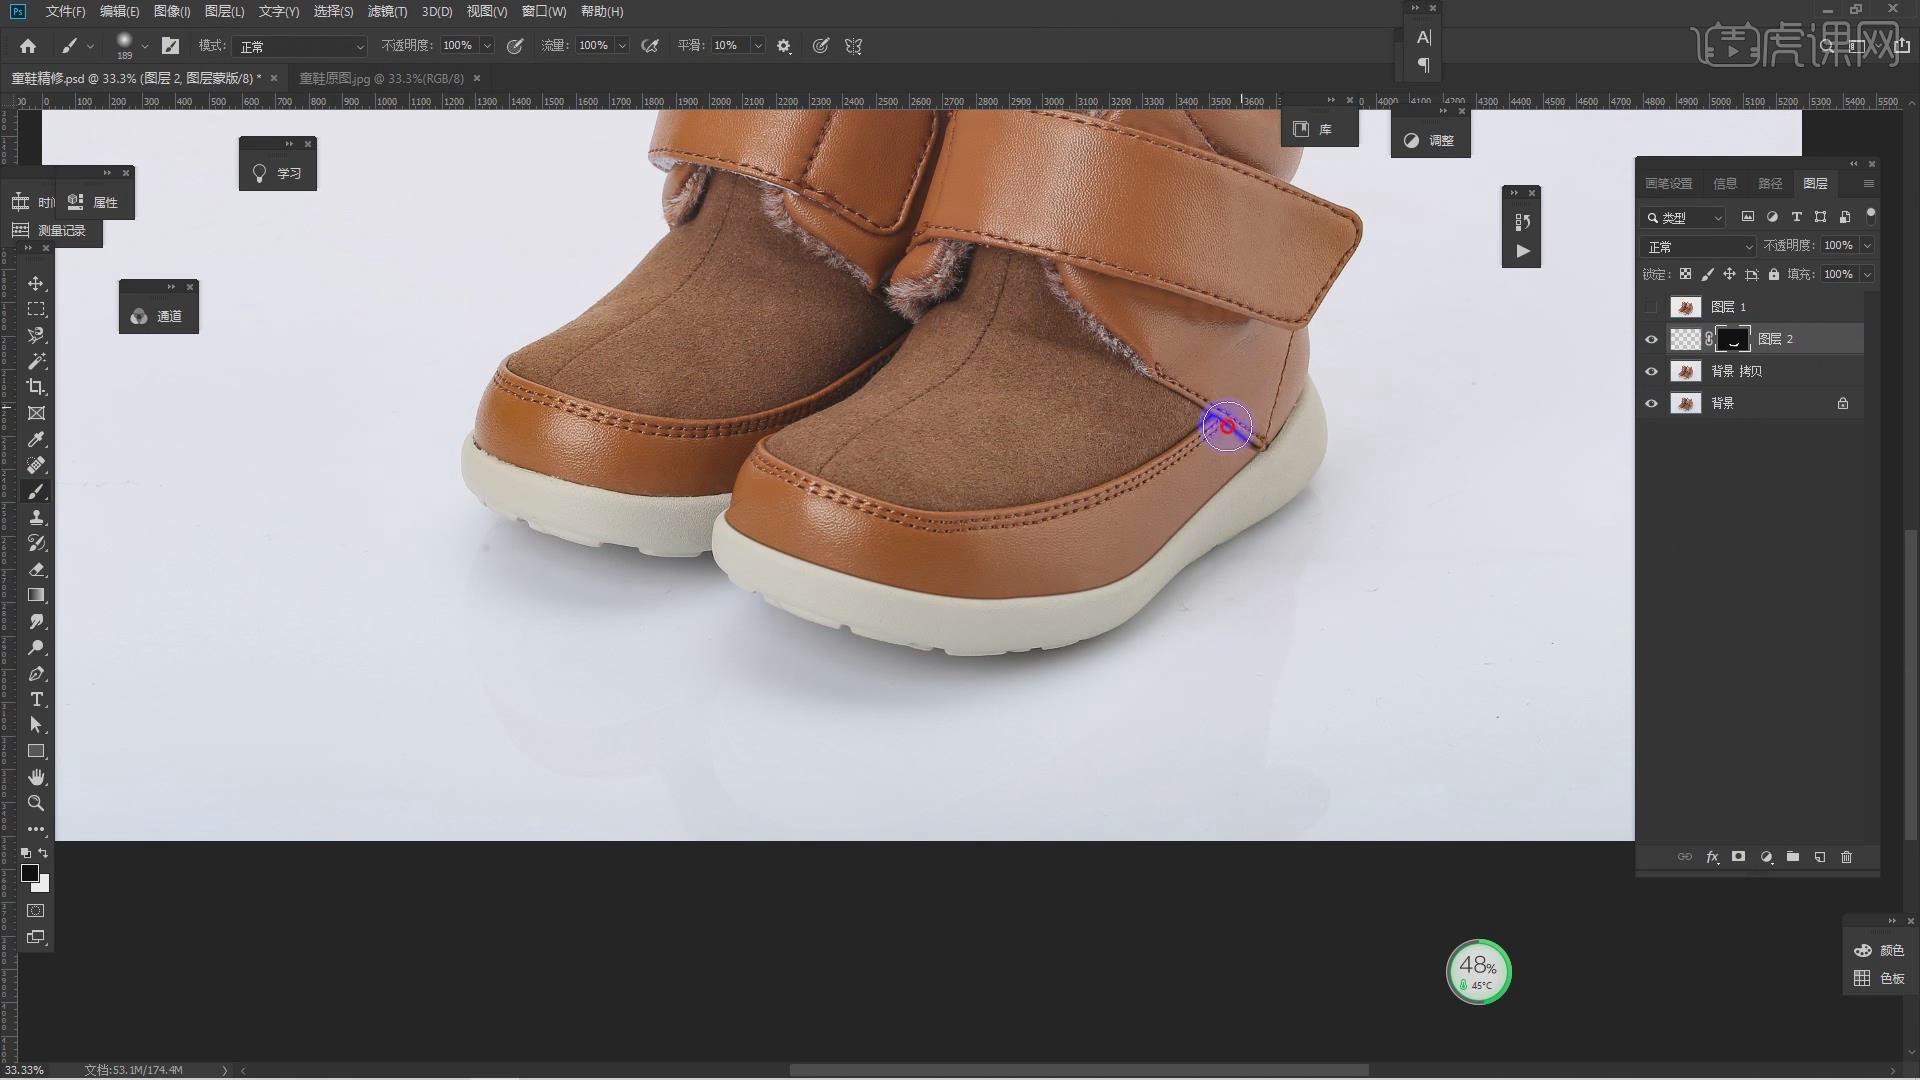The height and width of the screenshot is (1080, 1920).
Task: Open layer fill 填充 dropdown arrow
Action: pyautogui.click(x=1867, y=274)
